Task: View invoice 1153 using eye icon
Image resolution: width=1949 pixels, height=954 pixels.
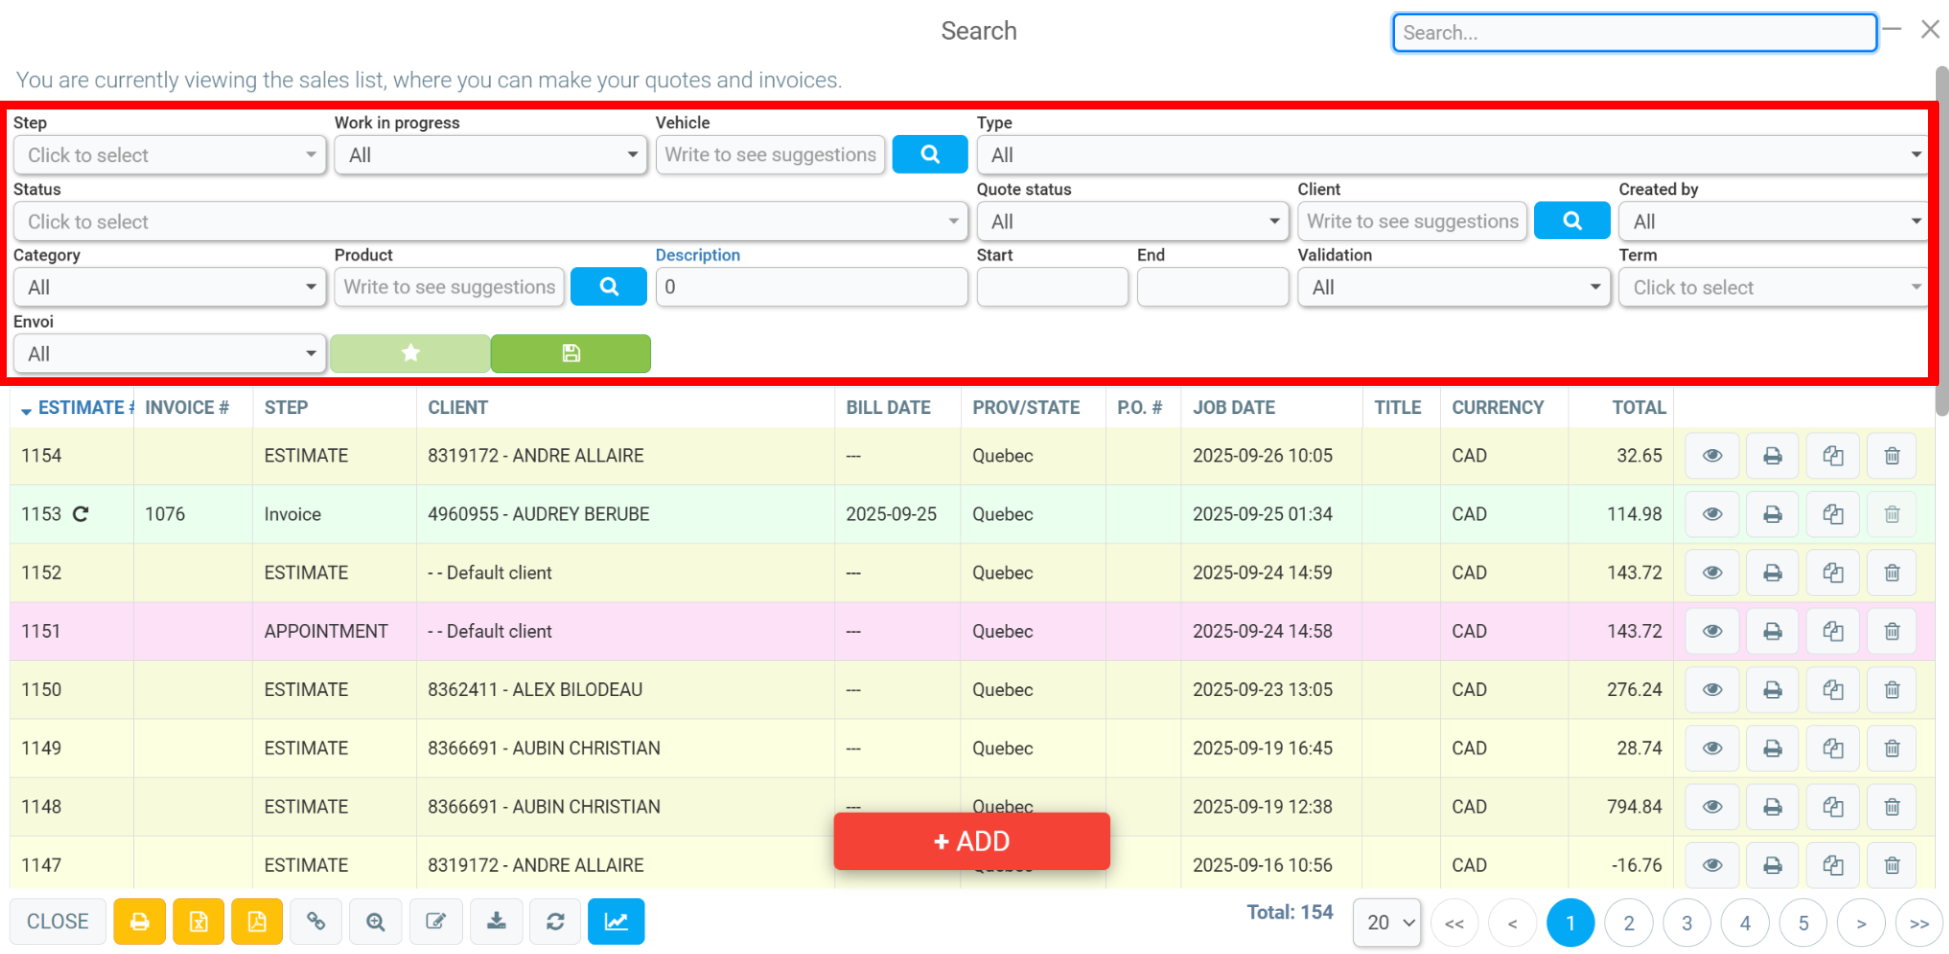Action: pos(1712,514)
